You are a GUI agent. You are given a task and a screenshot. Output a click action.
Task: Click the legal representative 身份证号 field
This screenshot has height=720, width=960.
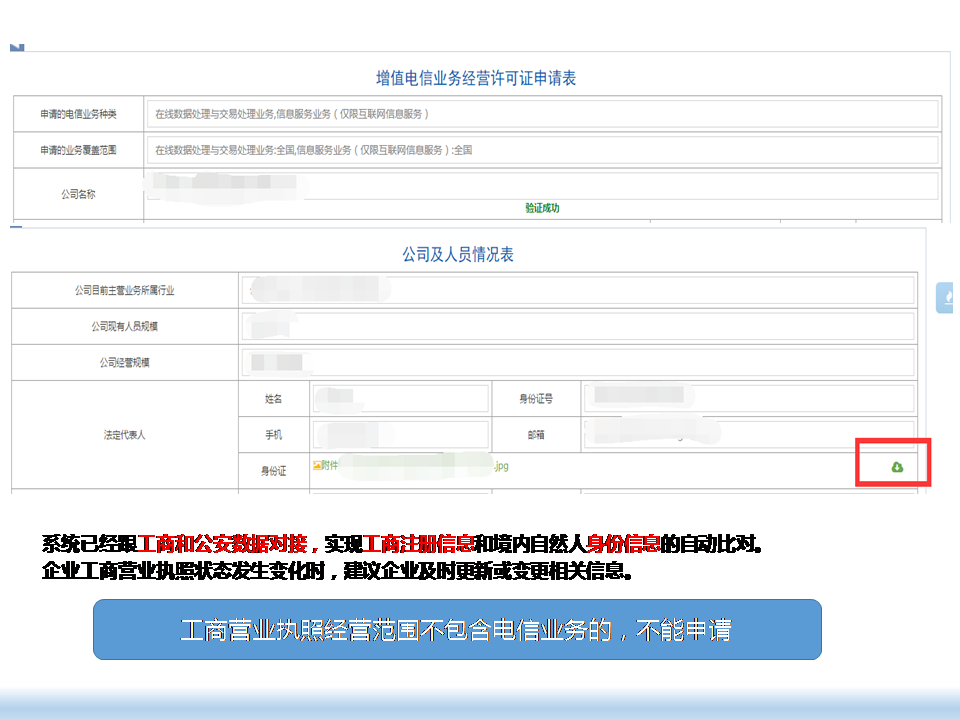(748, 398)
